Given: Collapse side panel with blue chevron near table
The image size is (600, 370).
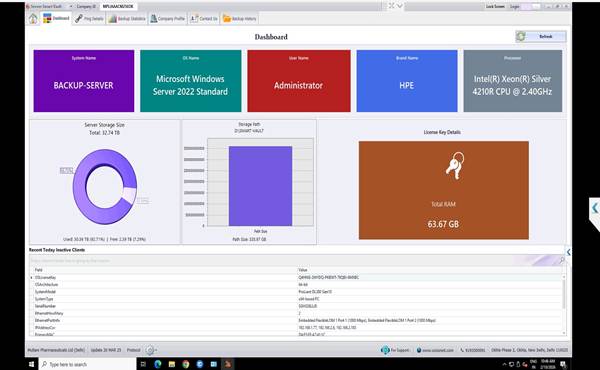Looking at the screenshot, I should coord(569,252).
